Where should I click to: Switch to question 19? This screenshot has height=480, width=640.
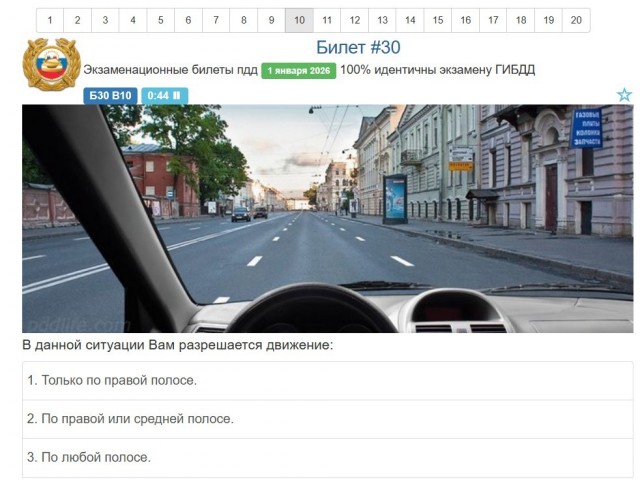click(x=549, y=20)
